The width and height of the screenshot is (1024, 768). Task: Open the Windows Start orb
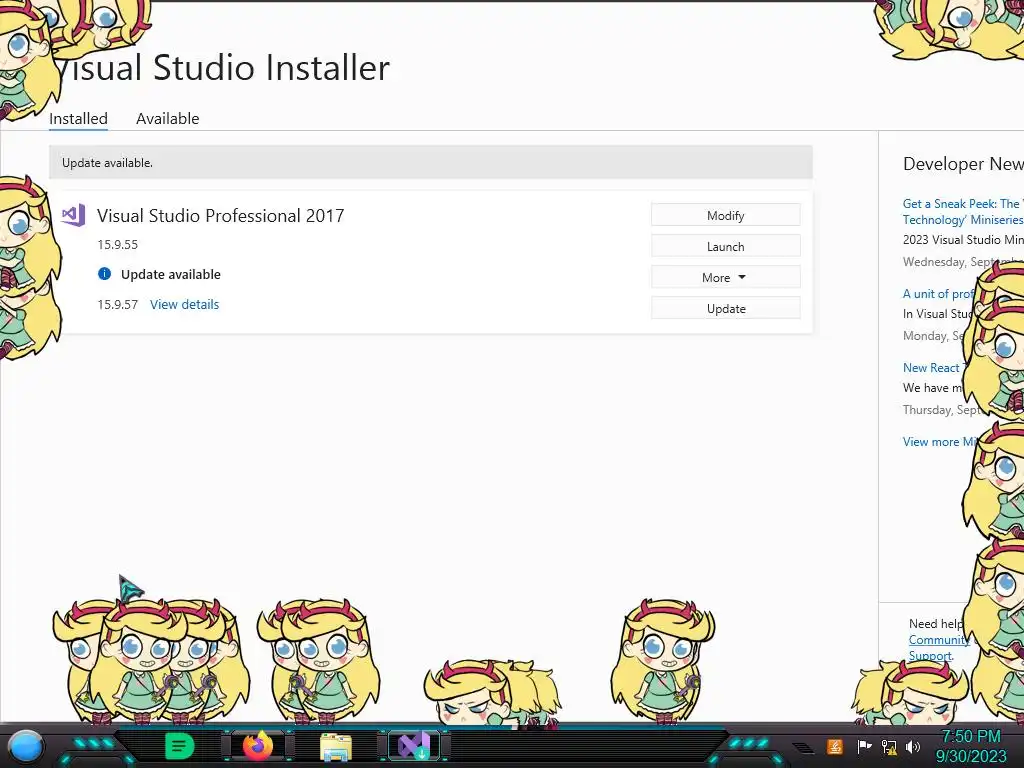coord(26,746)
